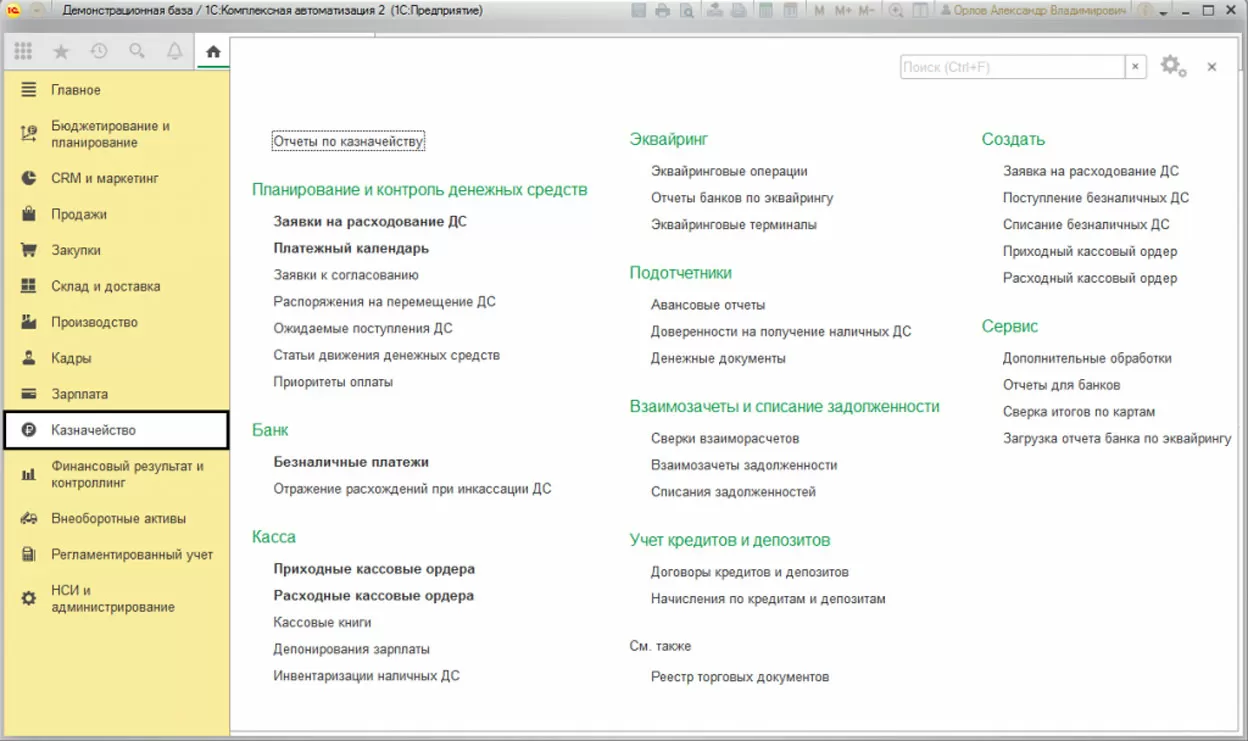
Task: Click the info icon next to user name
Action: [1144, 10]
